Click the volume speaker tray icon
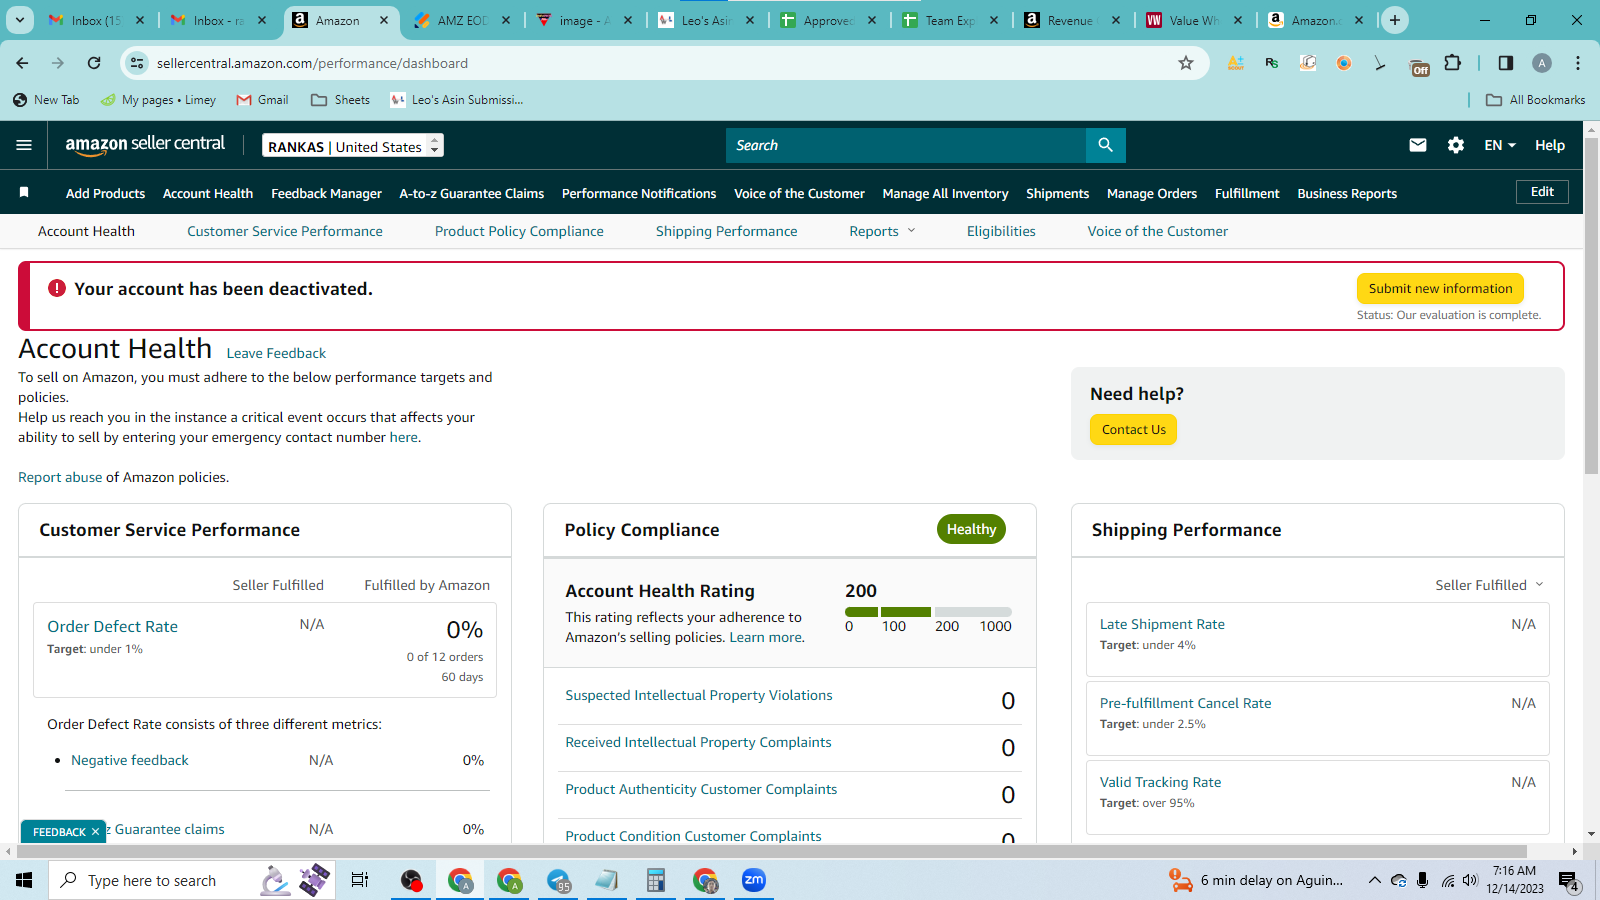This screenshot has width=1600, height=900. tap(1470, 880)
